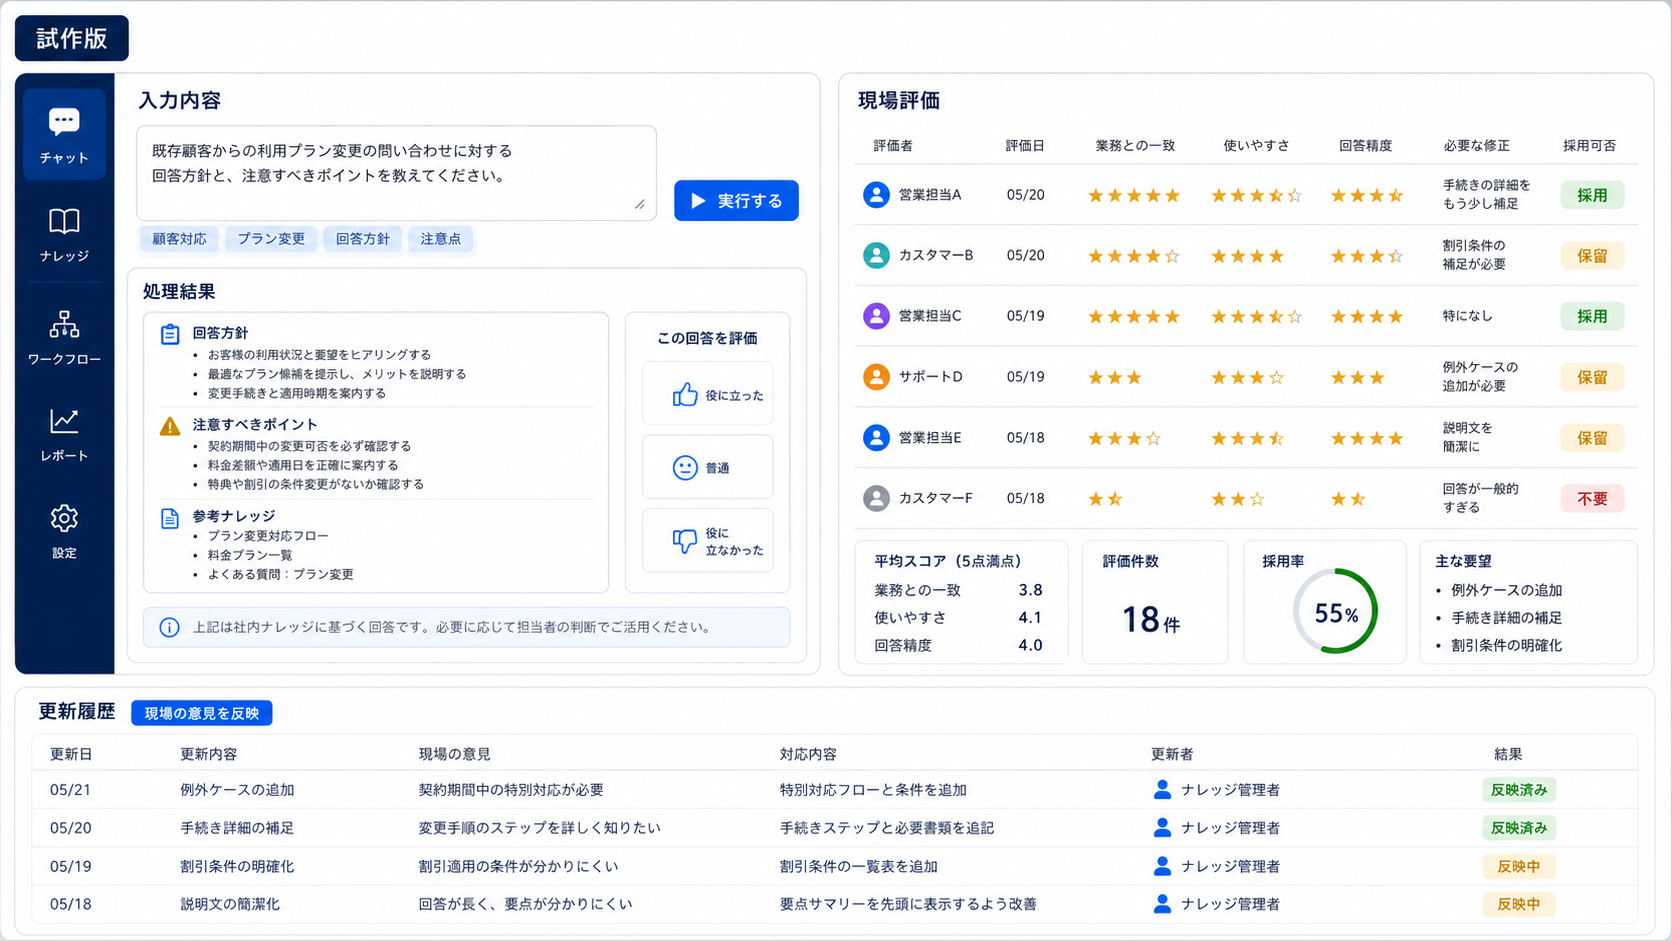Click プラン変更対応フロー reference item

(268, 536)
